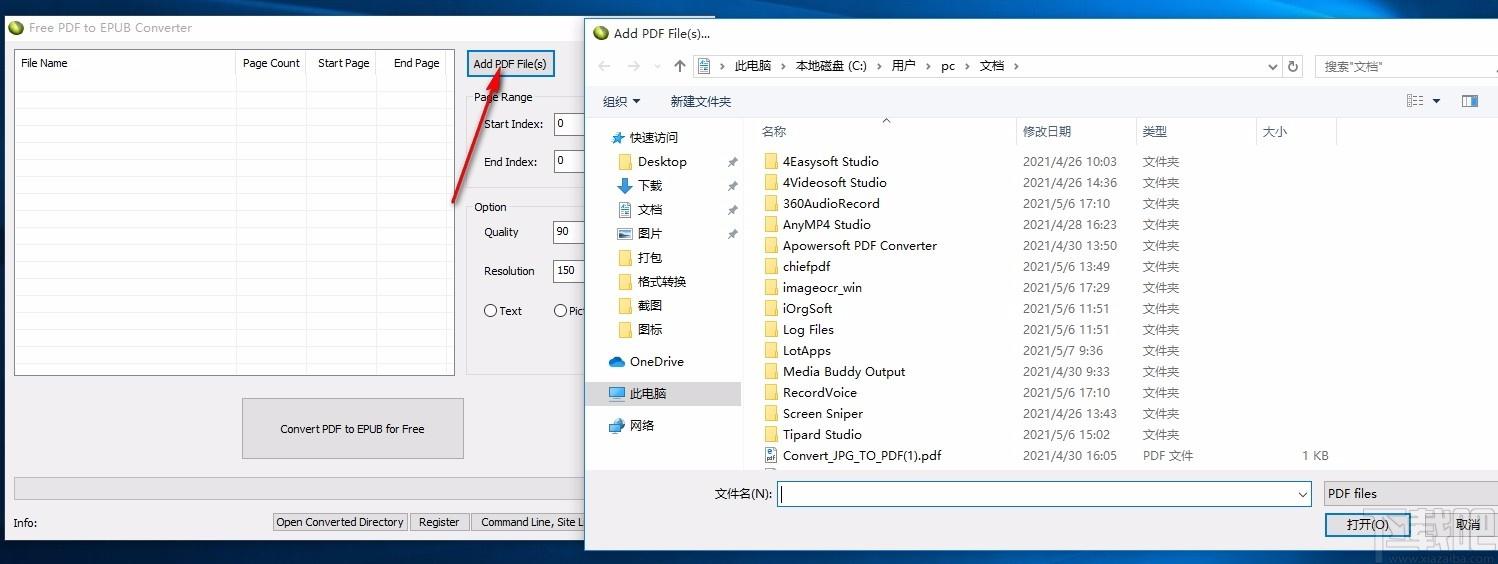Click Quality value field
The image size is (1498, 564).
coord(569,232)
